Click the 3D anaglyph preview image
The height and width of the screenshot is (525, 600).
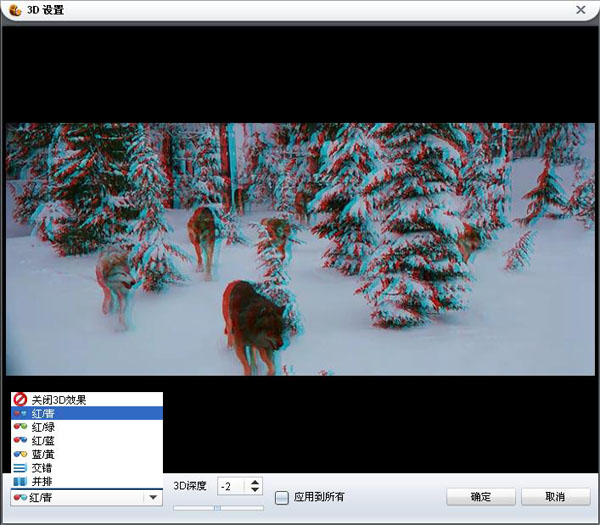coord(300,249)
